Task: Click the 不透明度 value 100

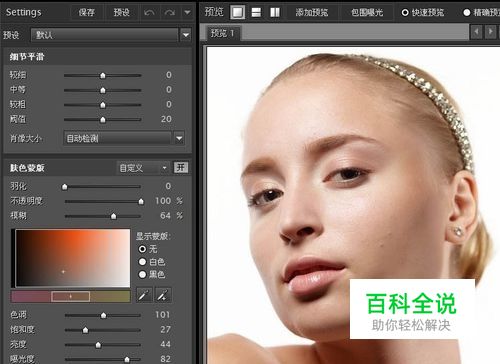Action: click(163, 201)
